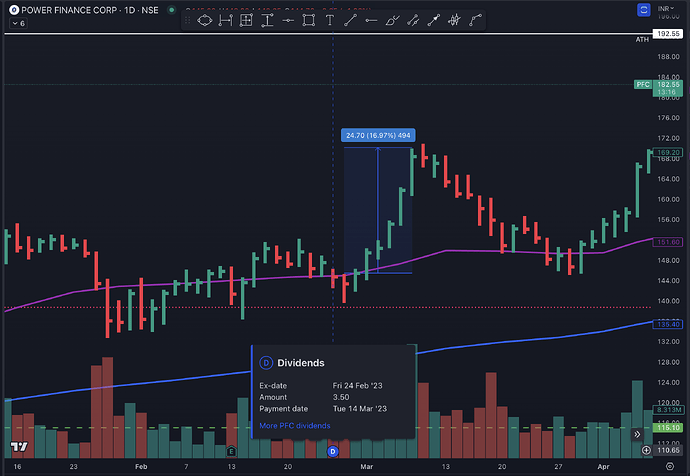Select the date range measure tool
Viewport: 690px width, 476px height.
[x=225, y=20]
